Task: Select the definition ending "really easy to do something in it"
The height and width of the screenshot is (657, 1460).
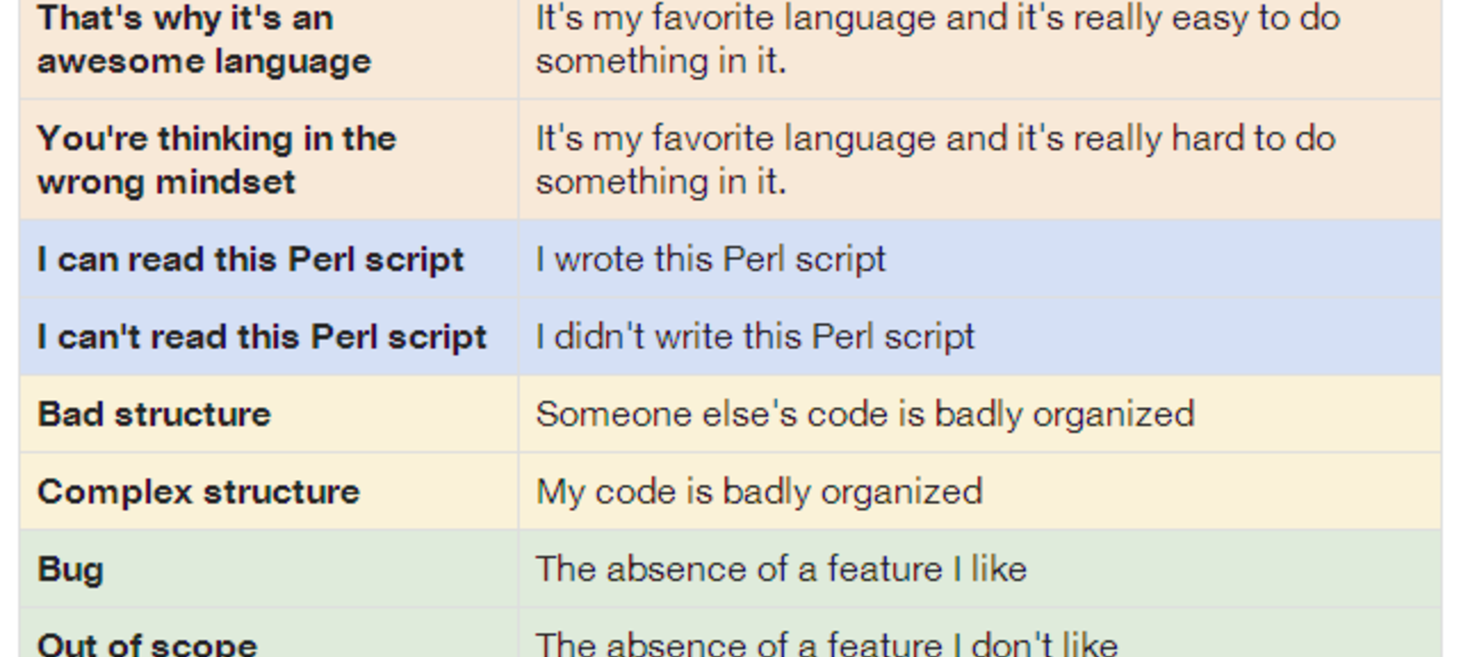Action: [x=936, y=40]
